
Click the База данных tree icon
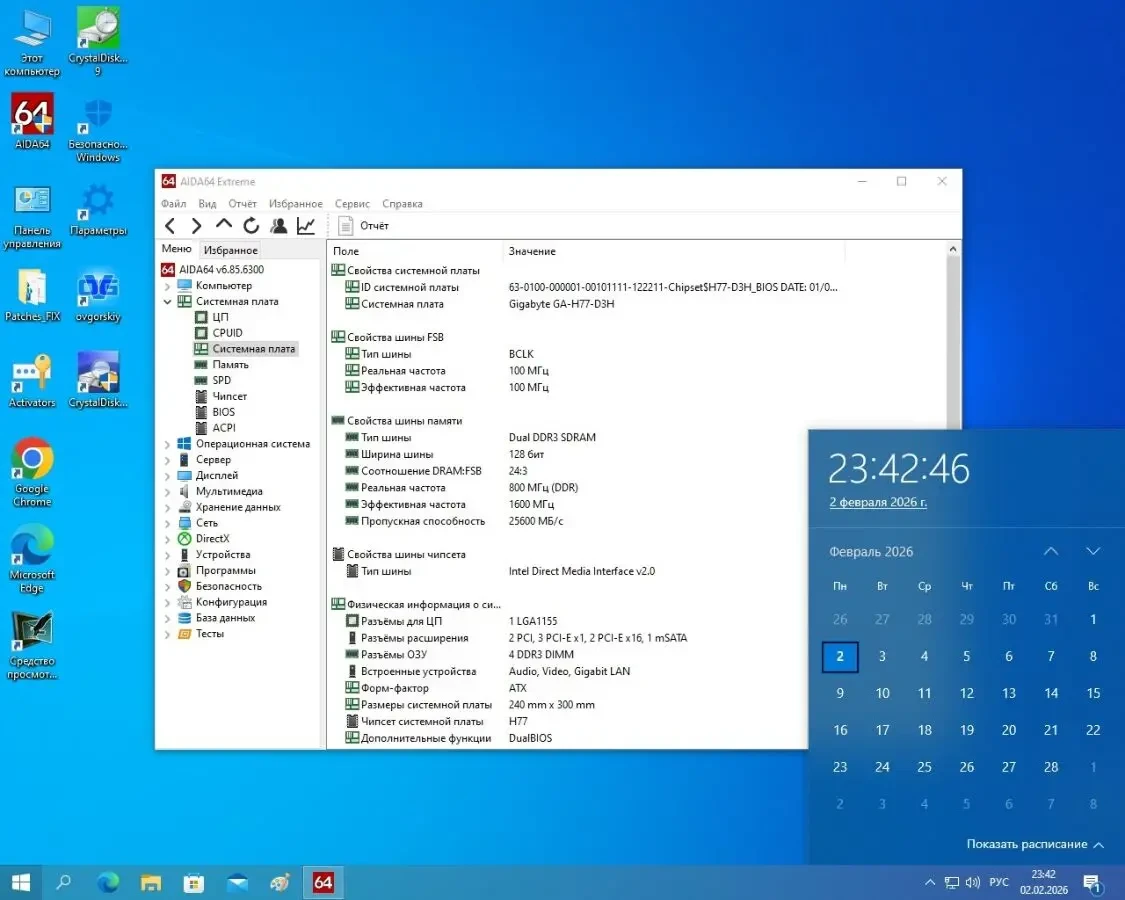pos(184,618)
